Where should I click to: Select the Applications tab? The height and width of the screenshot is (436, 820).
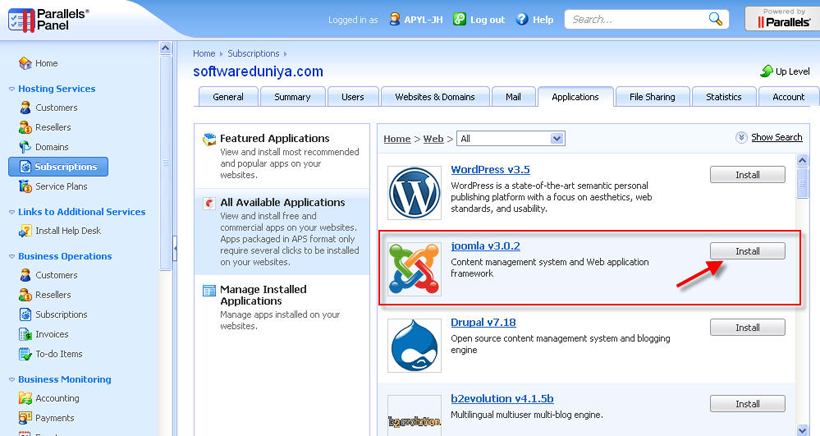coord(575,97)
